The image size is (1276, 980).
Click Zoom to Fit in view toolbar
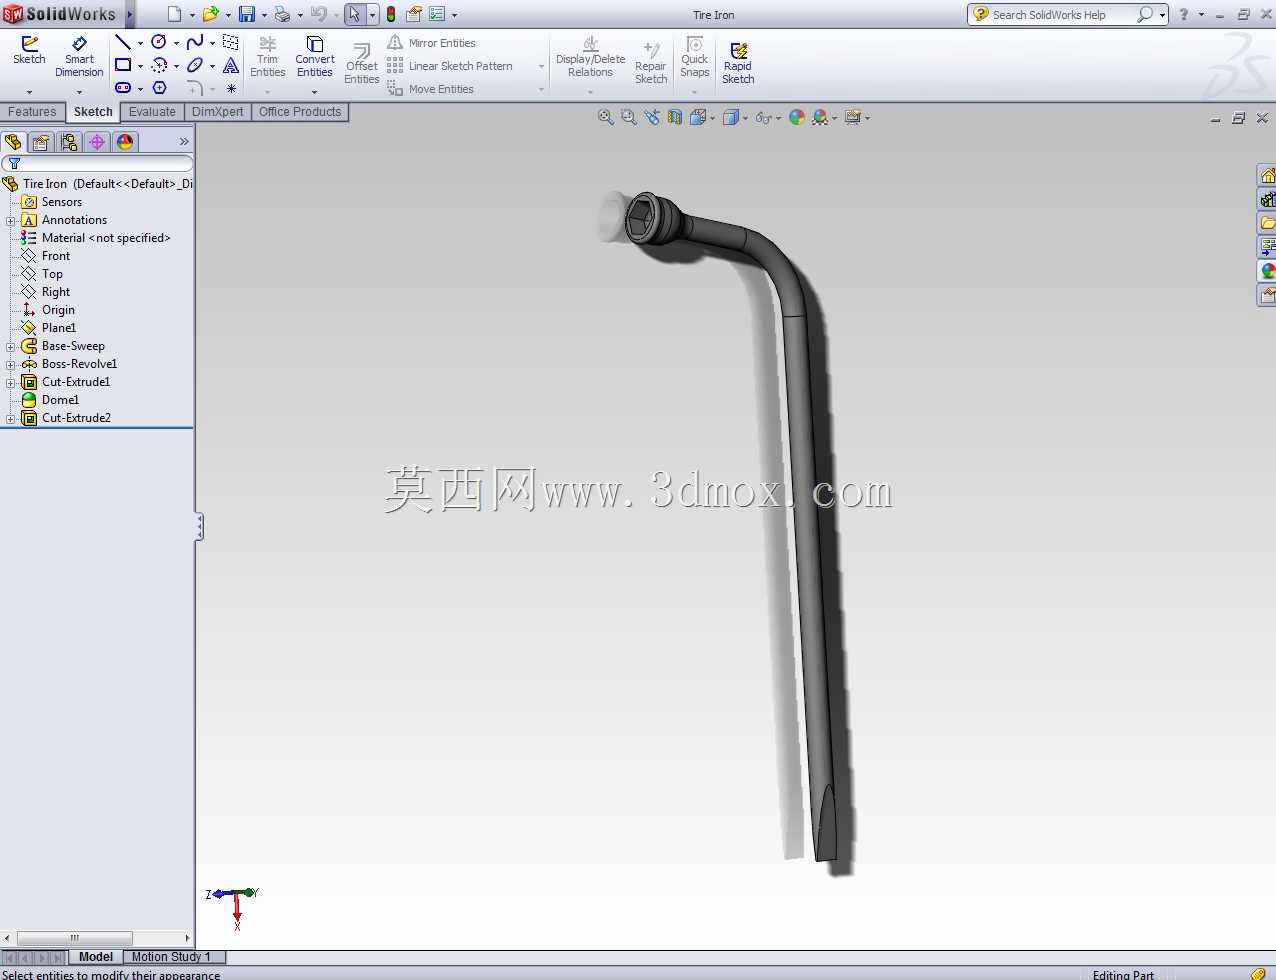[x=605, y=117]
